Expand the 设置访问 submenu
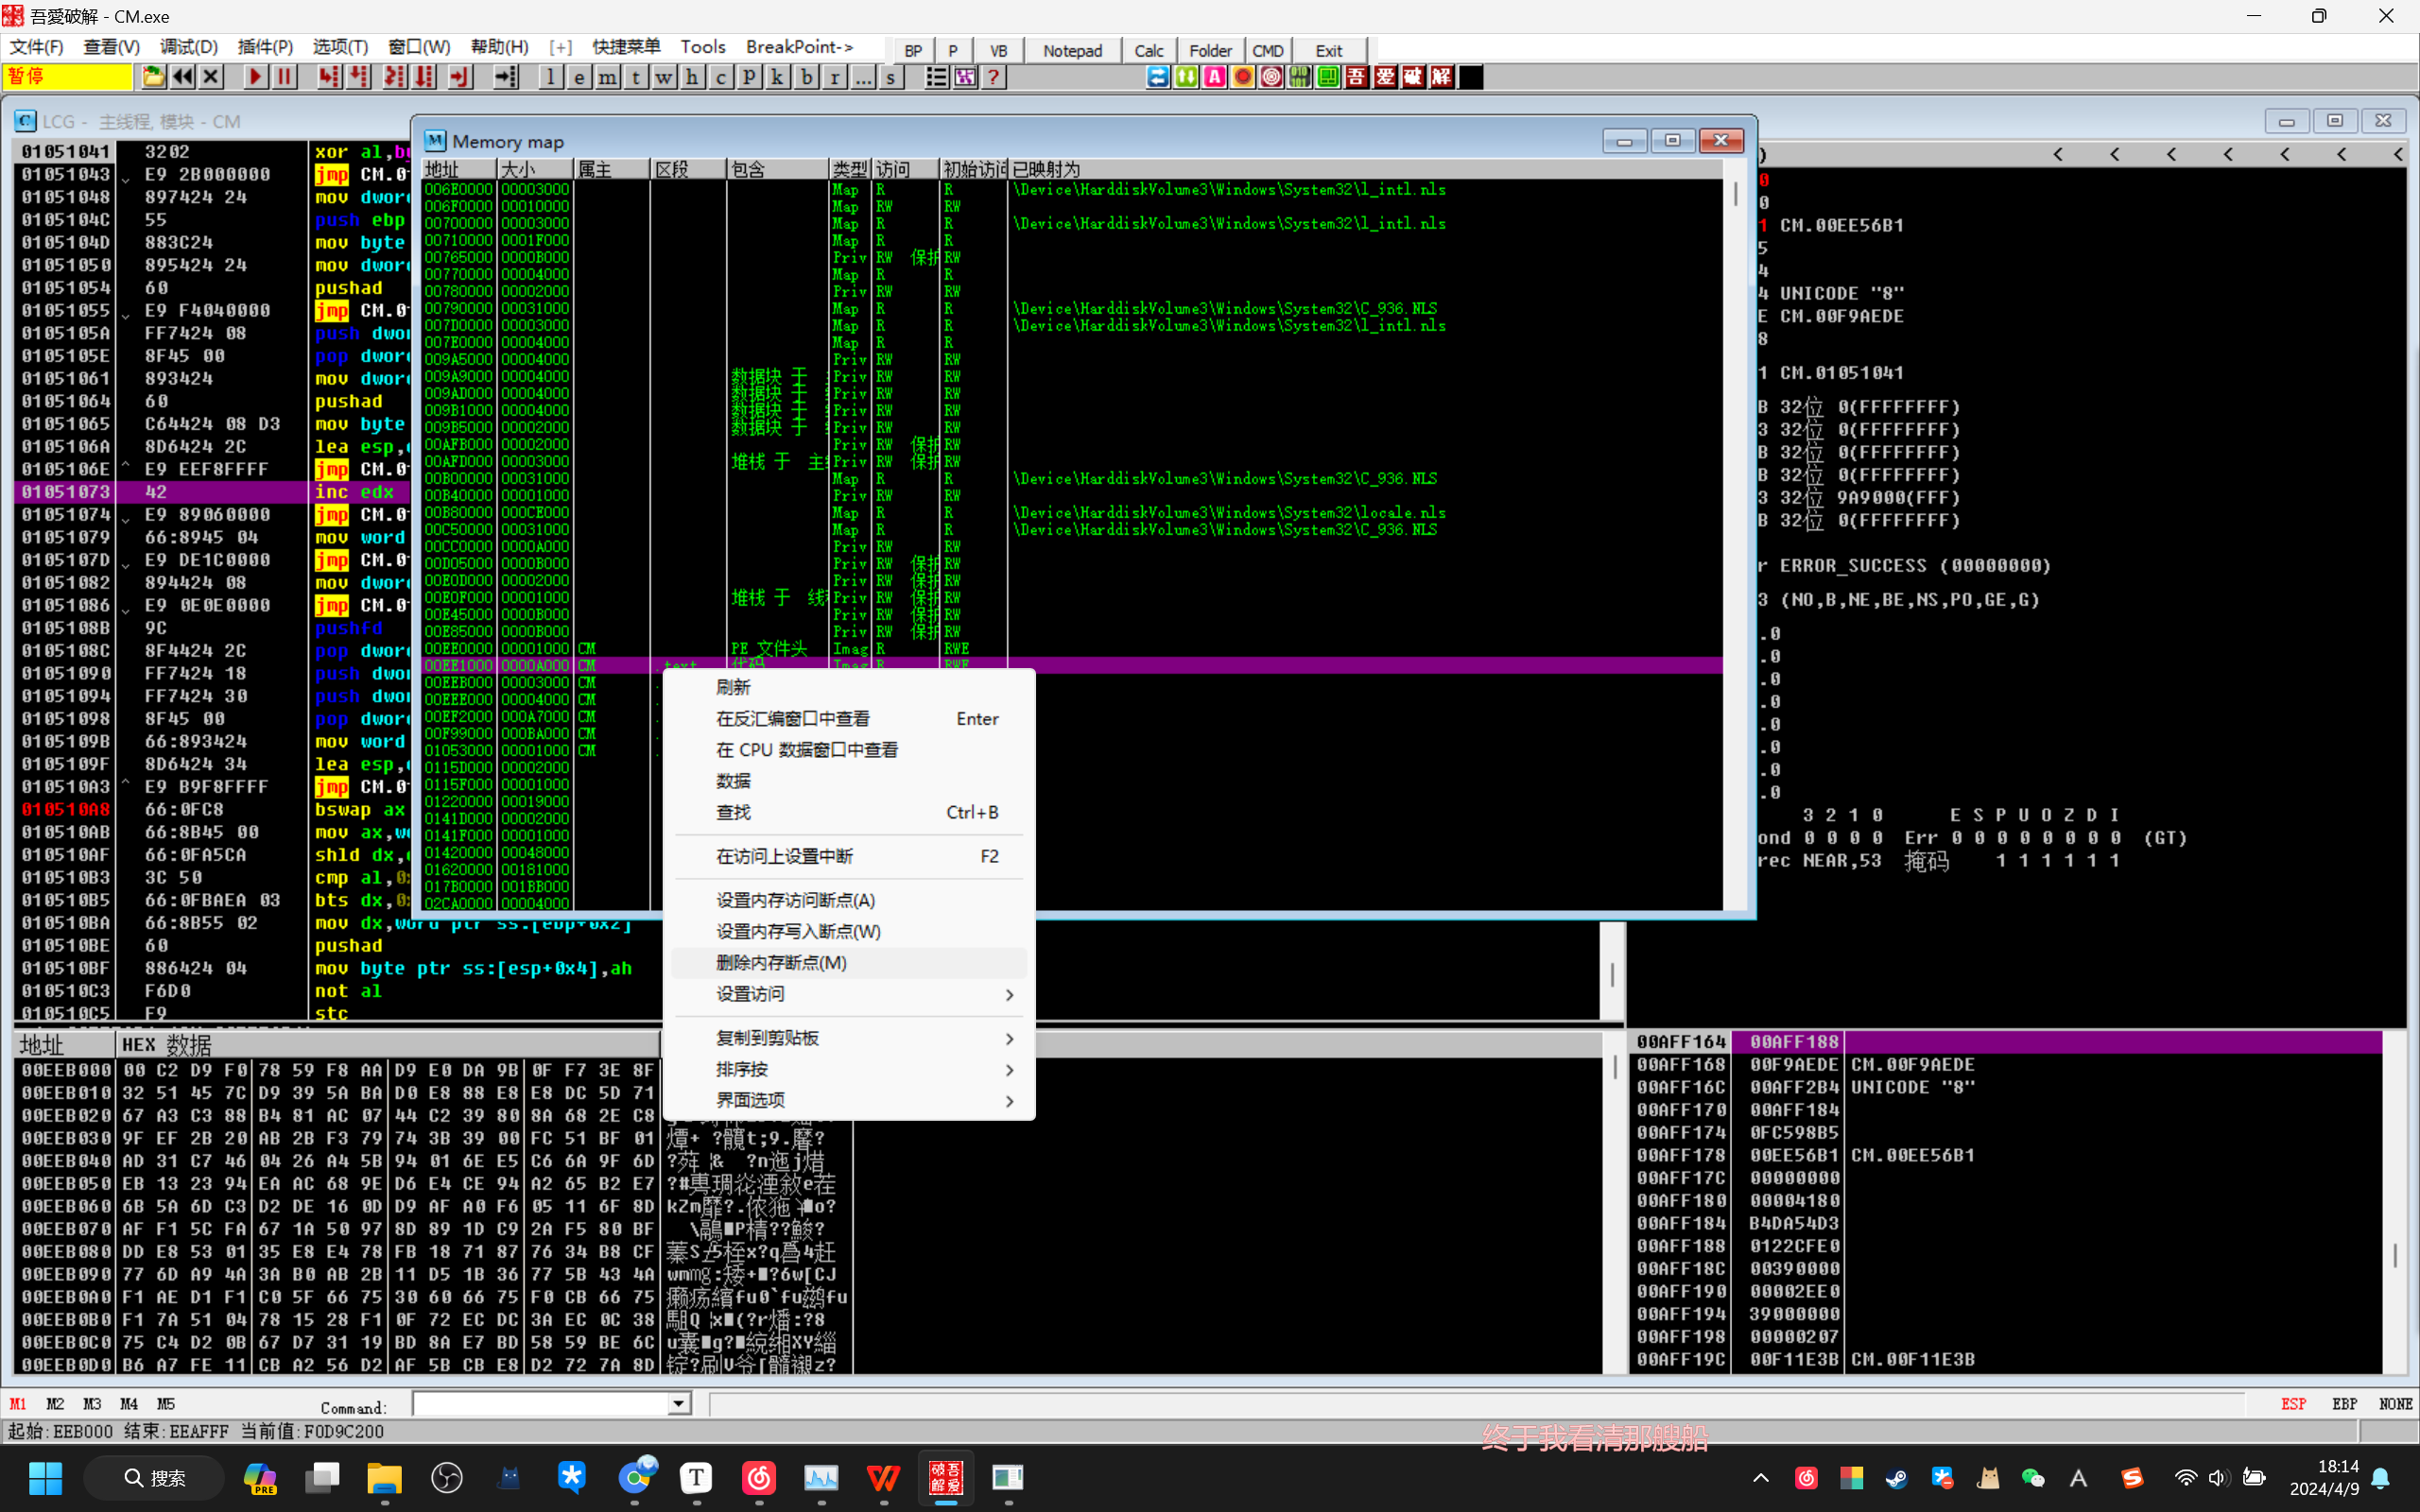2420x1512 pixels. point(849,994)
